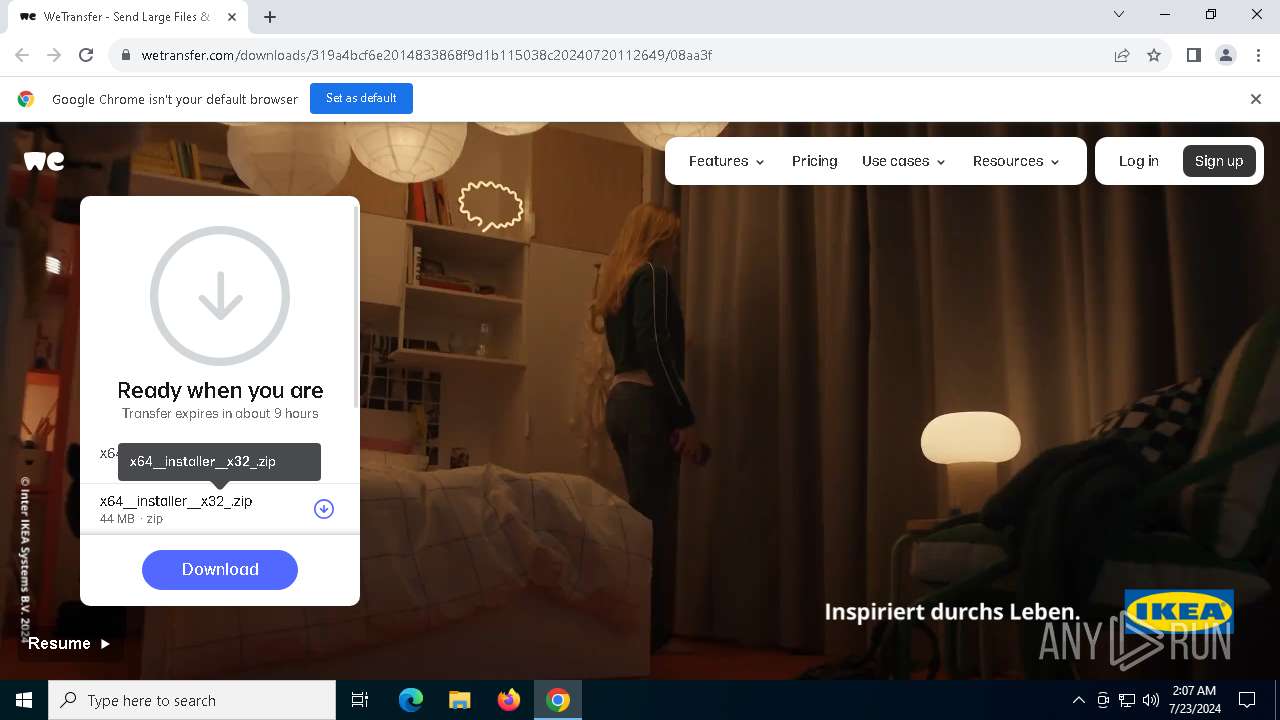
Task: Open the IKEA advertisement logo
Action: (x=1179, y=611)
